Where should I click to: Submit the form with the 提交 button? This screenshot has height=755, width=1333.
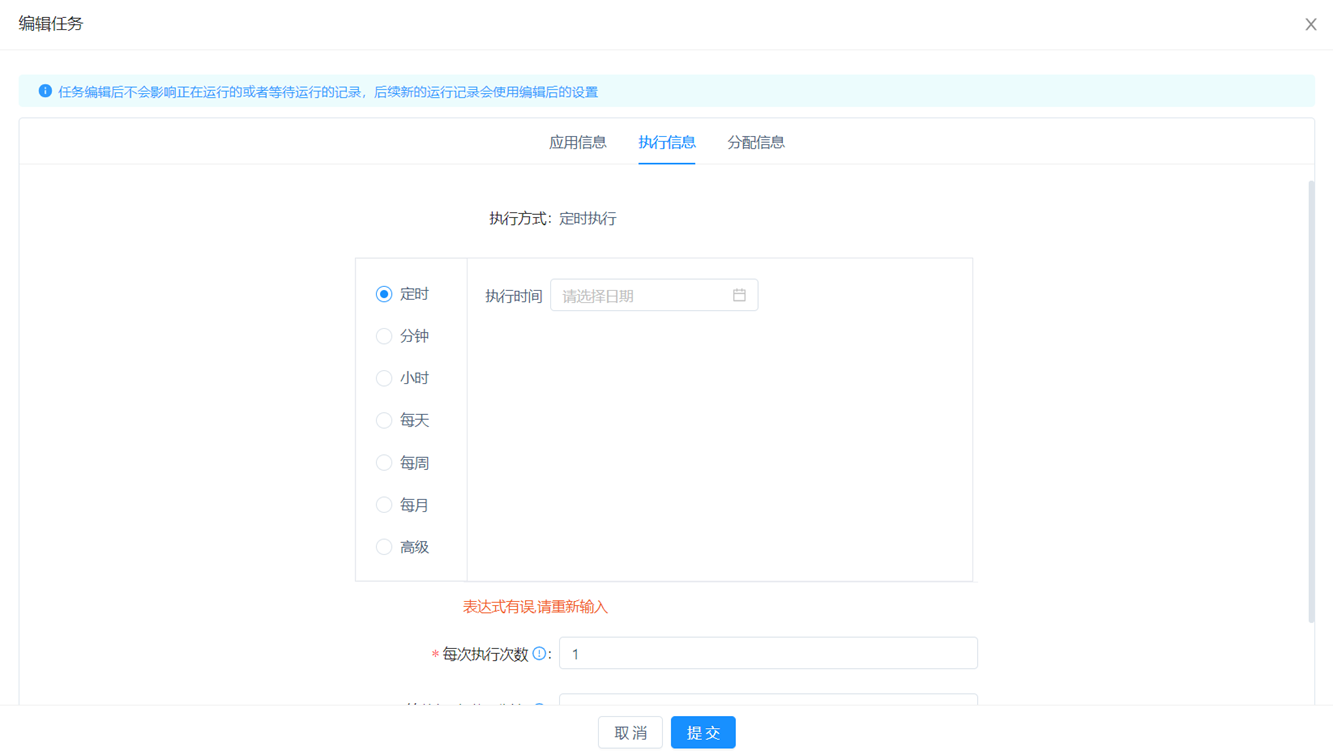click(703, 733)
